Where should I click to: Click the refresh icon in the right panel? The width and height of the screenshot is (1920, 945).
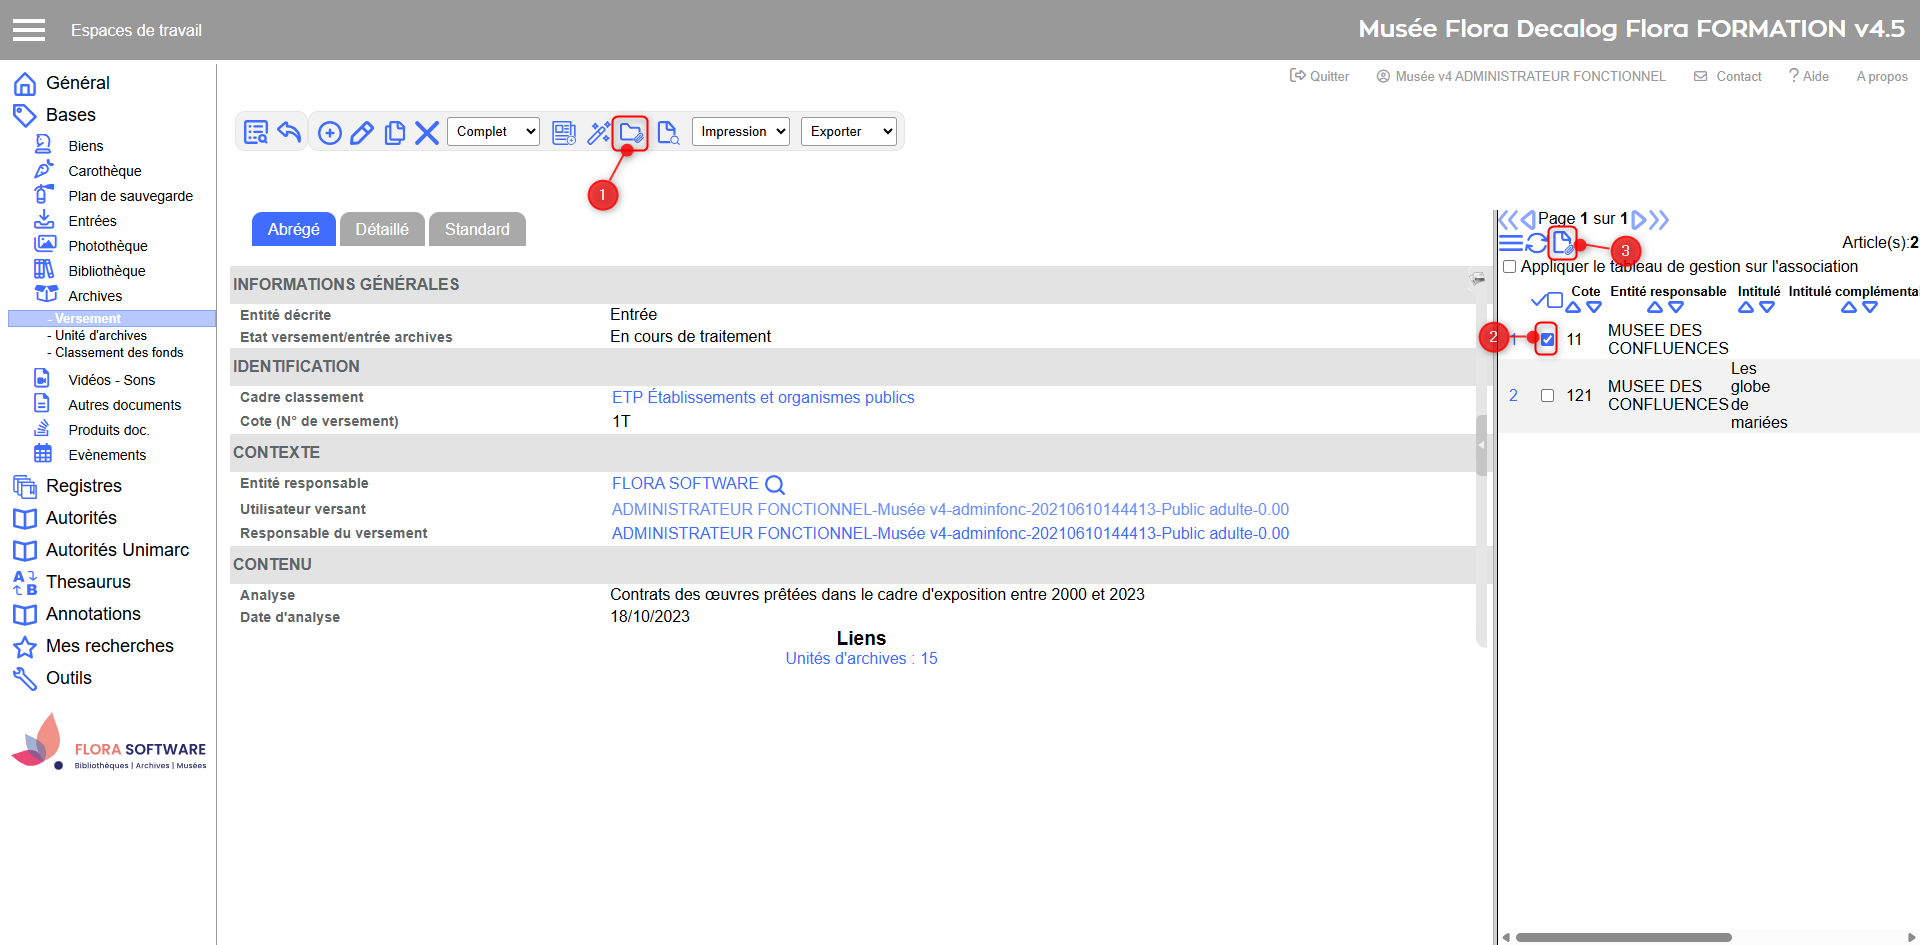click(1536, 243)
